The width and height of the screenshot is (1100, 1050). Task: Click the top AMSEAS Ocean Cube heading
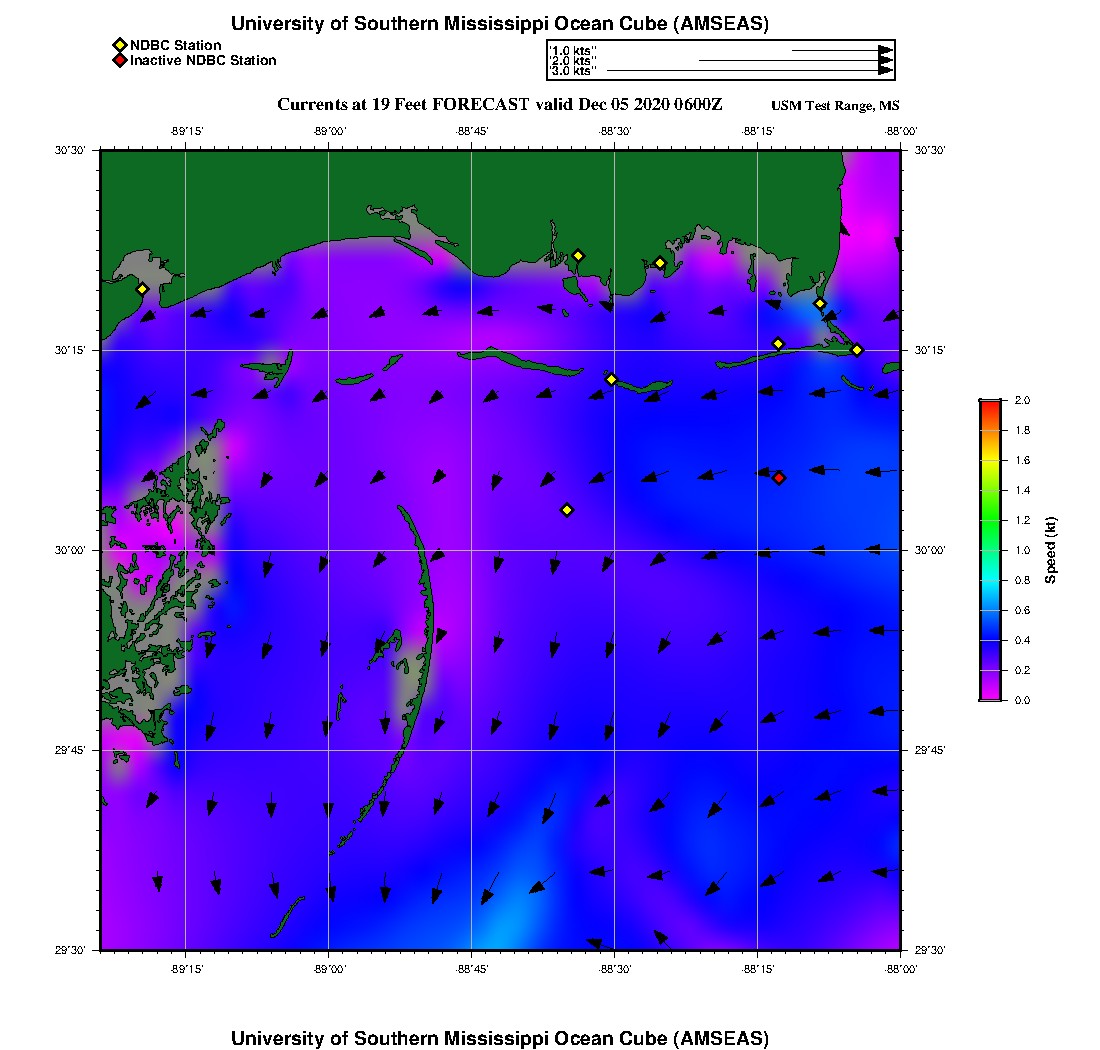(x=499, y=24)
